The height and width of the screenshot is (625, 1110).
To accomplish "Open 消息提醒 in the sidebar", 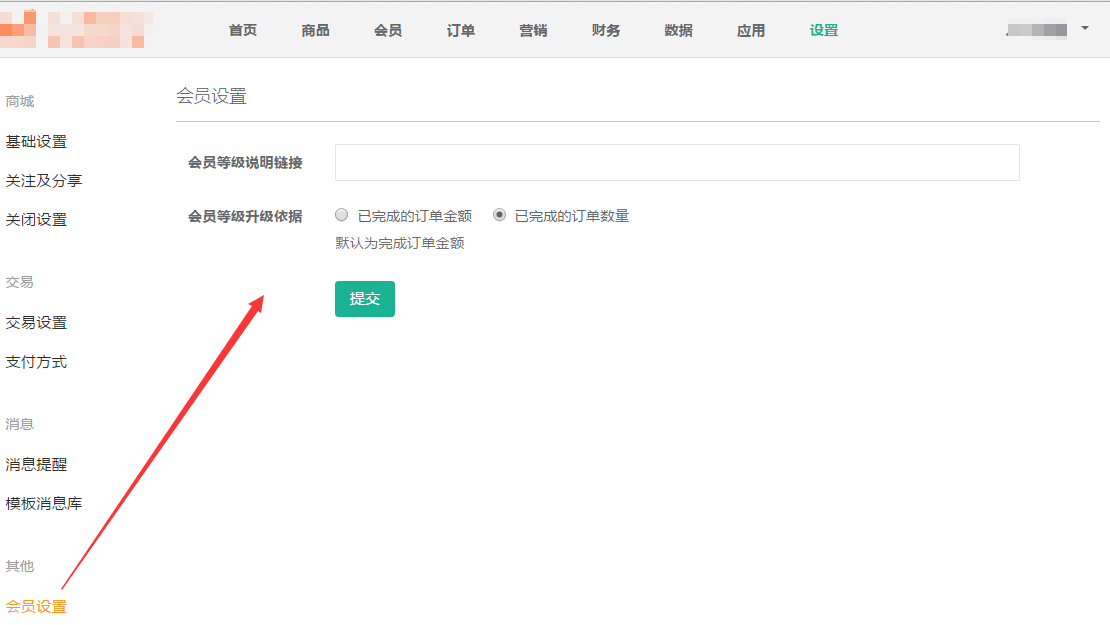I will (x=36, y=465).
